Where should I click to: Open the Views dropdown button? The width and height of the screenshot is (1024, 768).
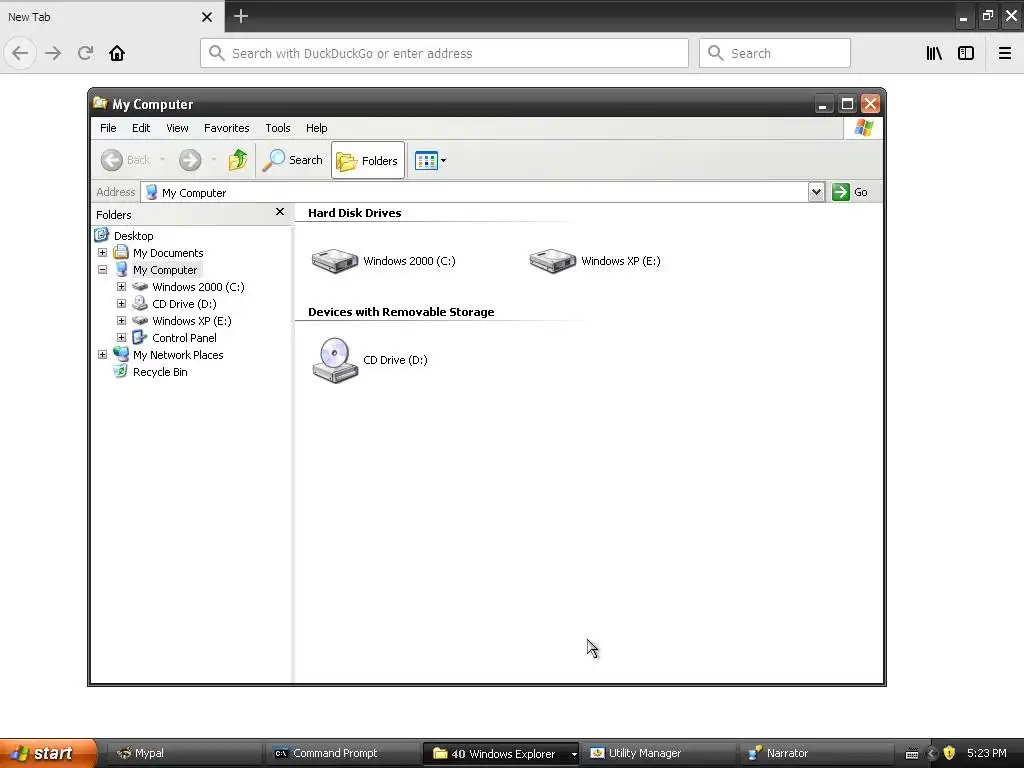(x=430, y=160)
